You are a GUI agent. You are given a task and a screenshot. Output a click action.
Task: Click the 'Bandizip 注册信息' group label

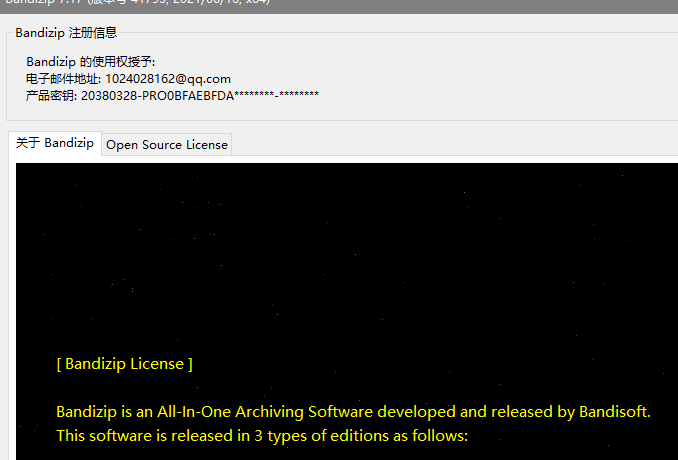click(x=66, y=33)
